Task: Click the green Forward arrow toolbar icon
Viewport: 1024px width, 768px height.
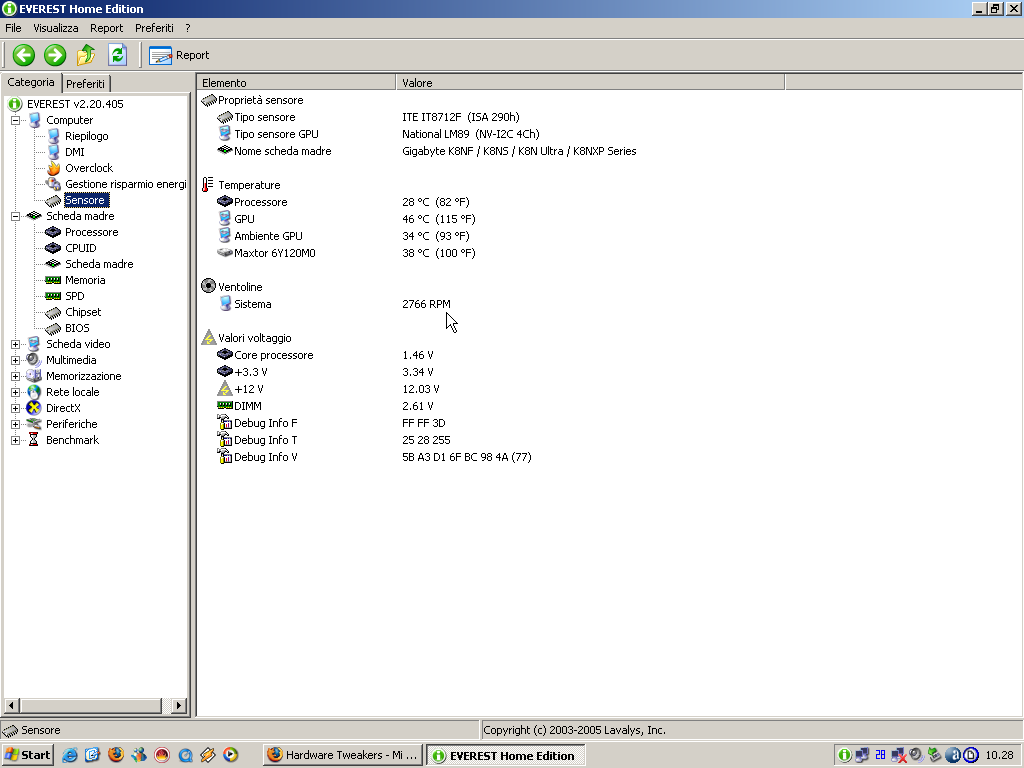Action: [x=55, y=55]
